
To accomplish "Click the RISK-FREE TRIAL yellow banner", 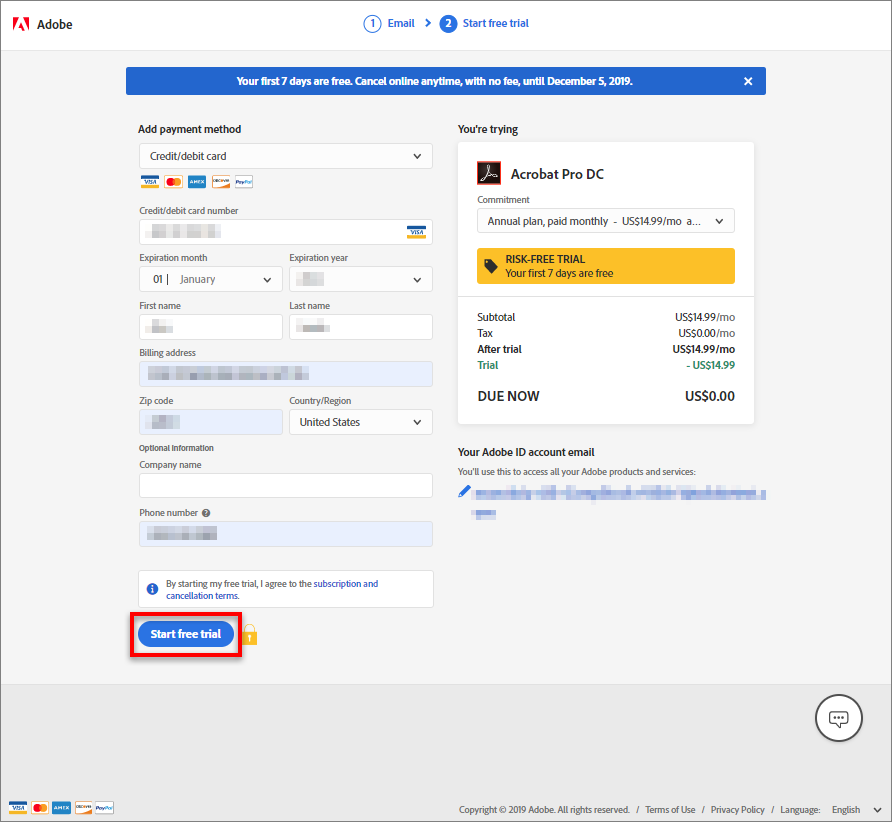I will (x=606, y=266).
